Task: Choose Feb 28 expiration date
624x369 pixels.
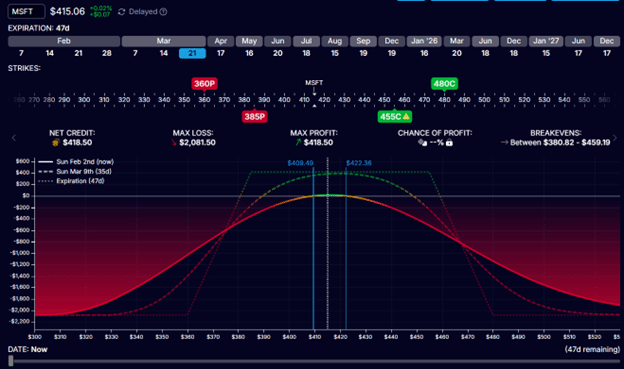Action: click(x=107, y=53)
